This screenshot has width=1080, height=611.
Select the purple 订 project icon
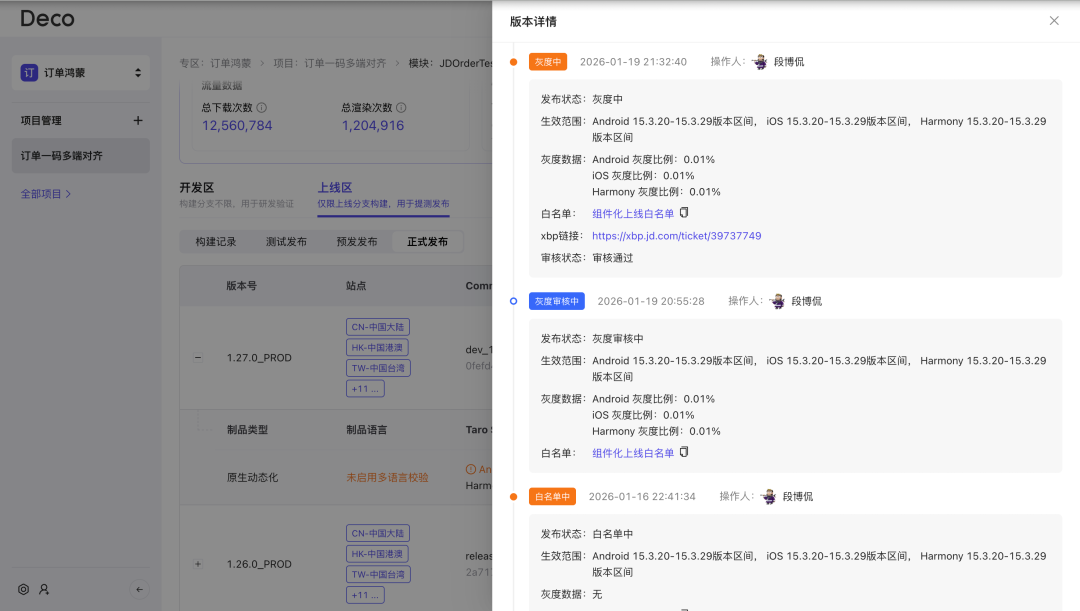pos(28,71)
